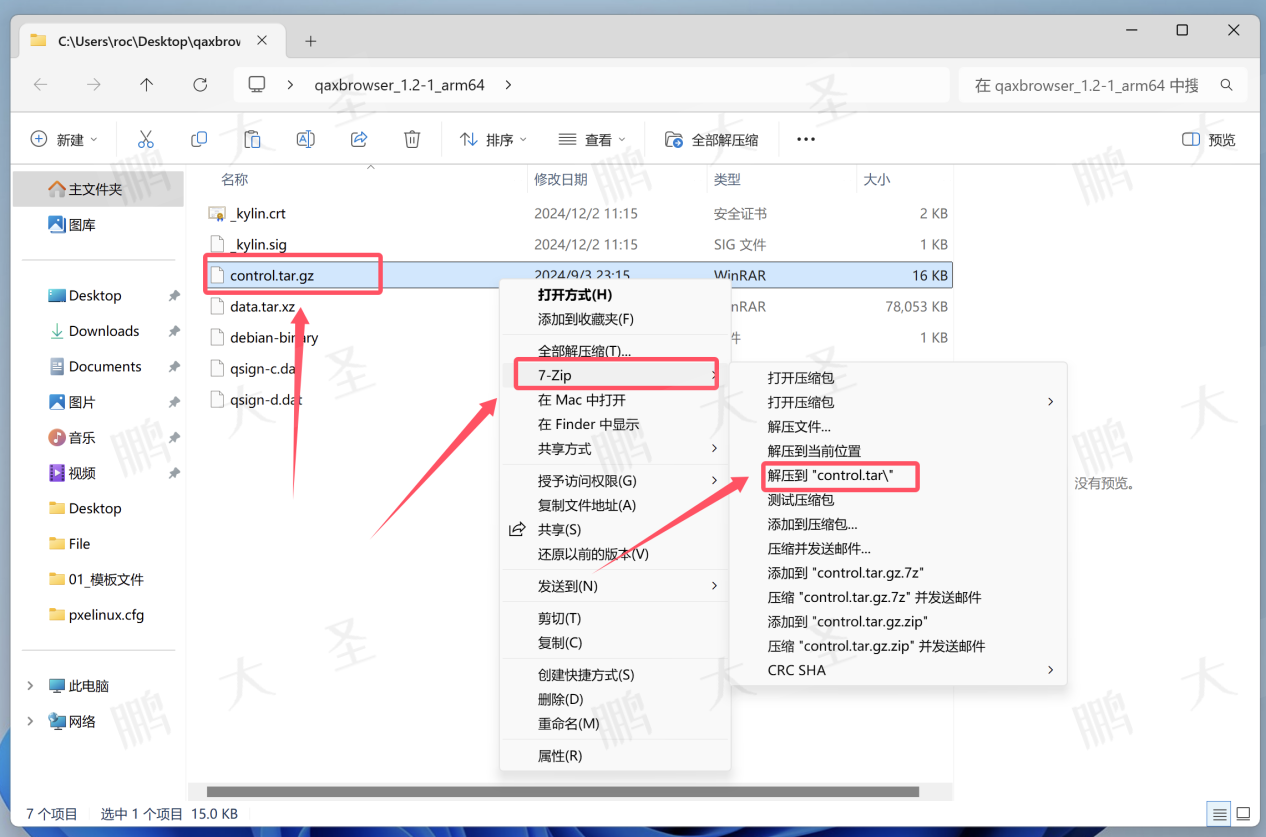Viewport: 1266px width, 837px height.
Task: Click the 全部解压缩 button
Action: [712, 140]
